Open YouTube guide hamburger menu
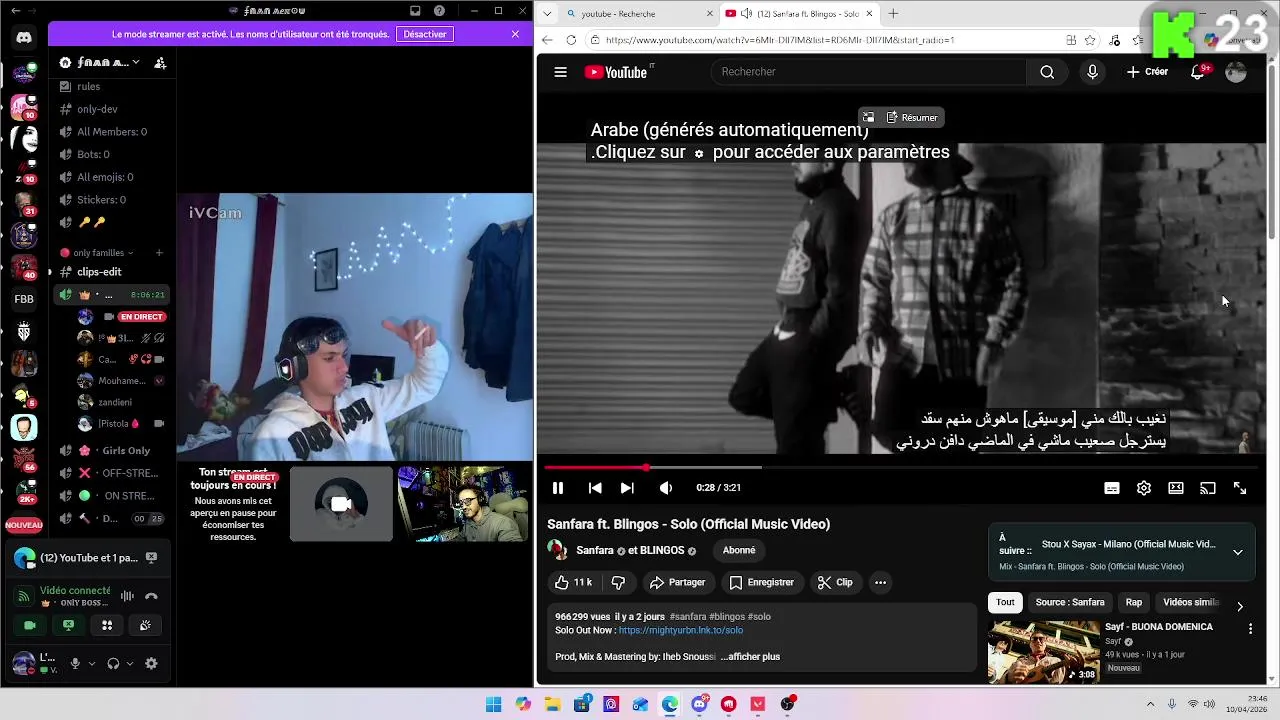The image size is (1280, 720). (561, 72)
